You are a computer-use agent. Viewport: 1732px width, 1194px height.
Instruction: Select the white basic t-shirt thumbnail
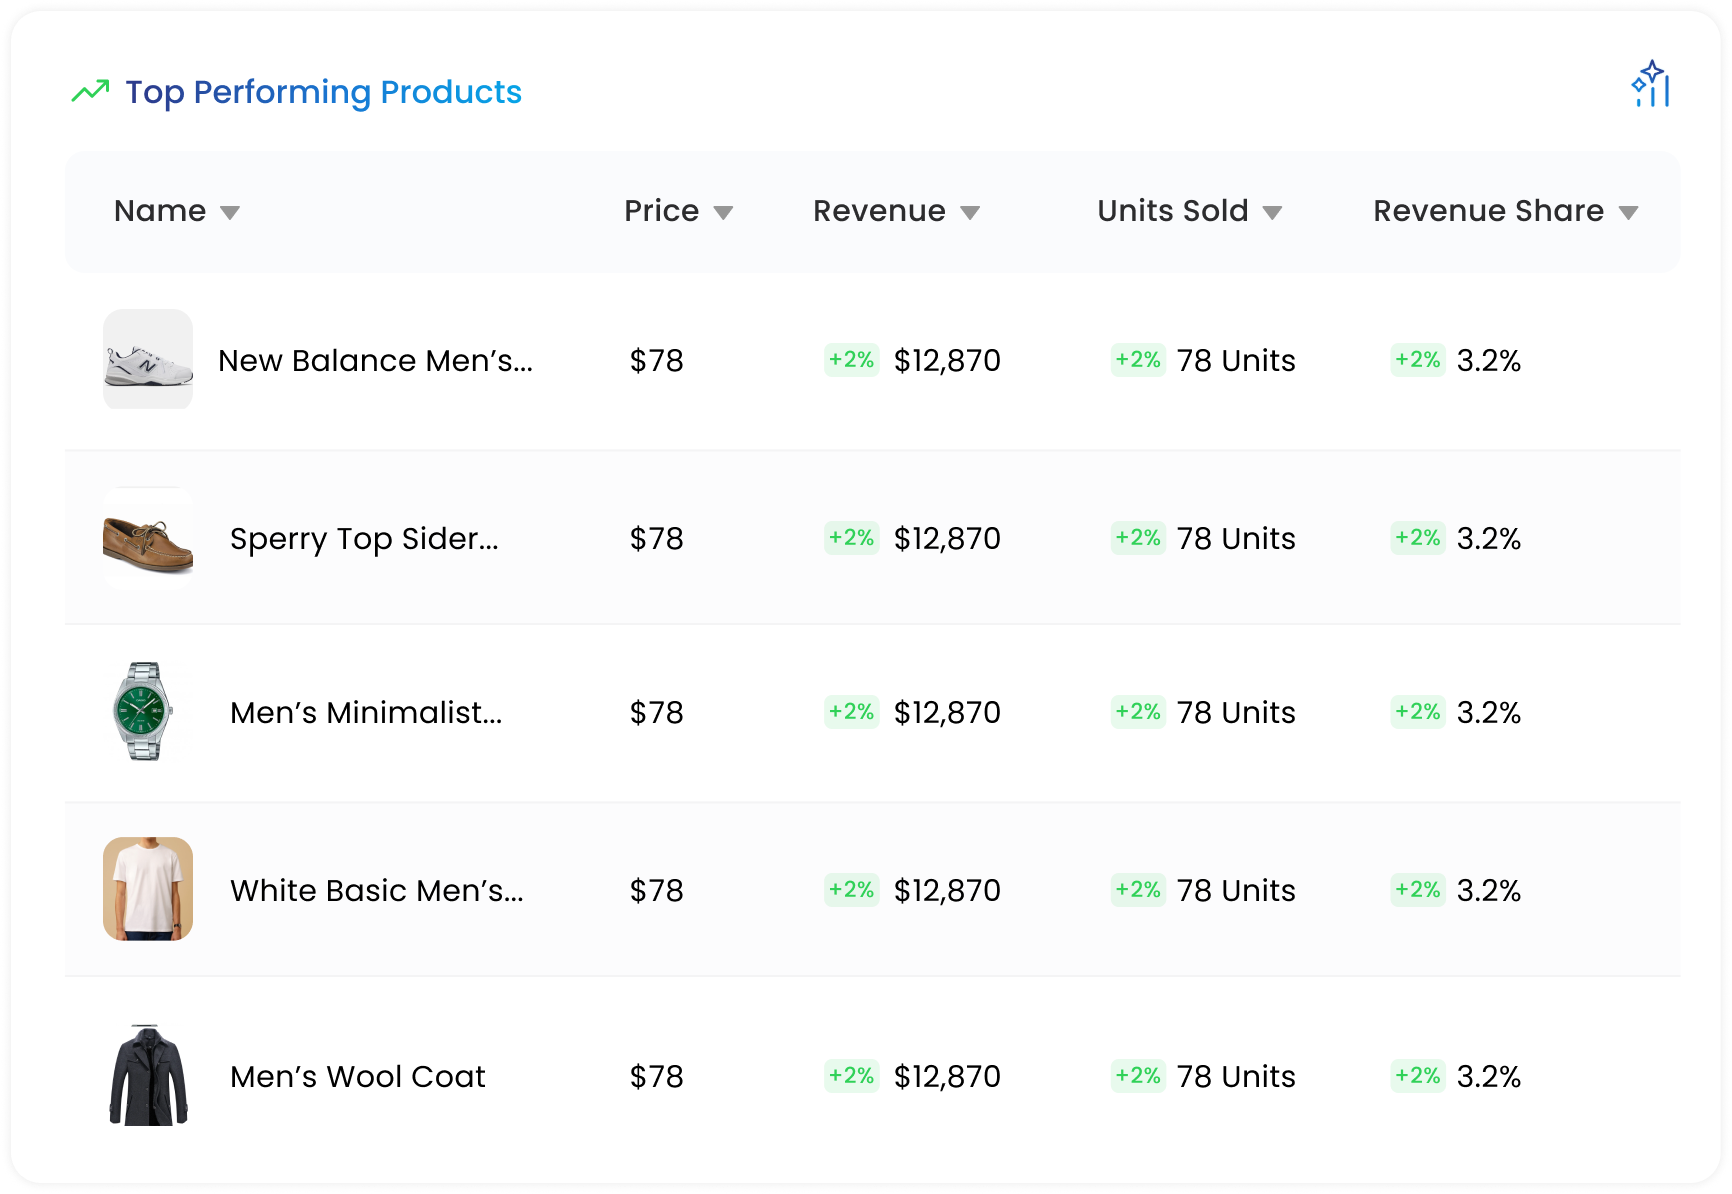pyautogui.click(x=148, y=889)
